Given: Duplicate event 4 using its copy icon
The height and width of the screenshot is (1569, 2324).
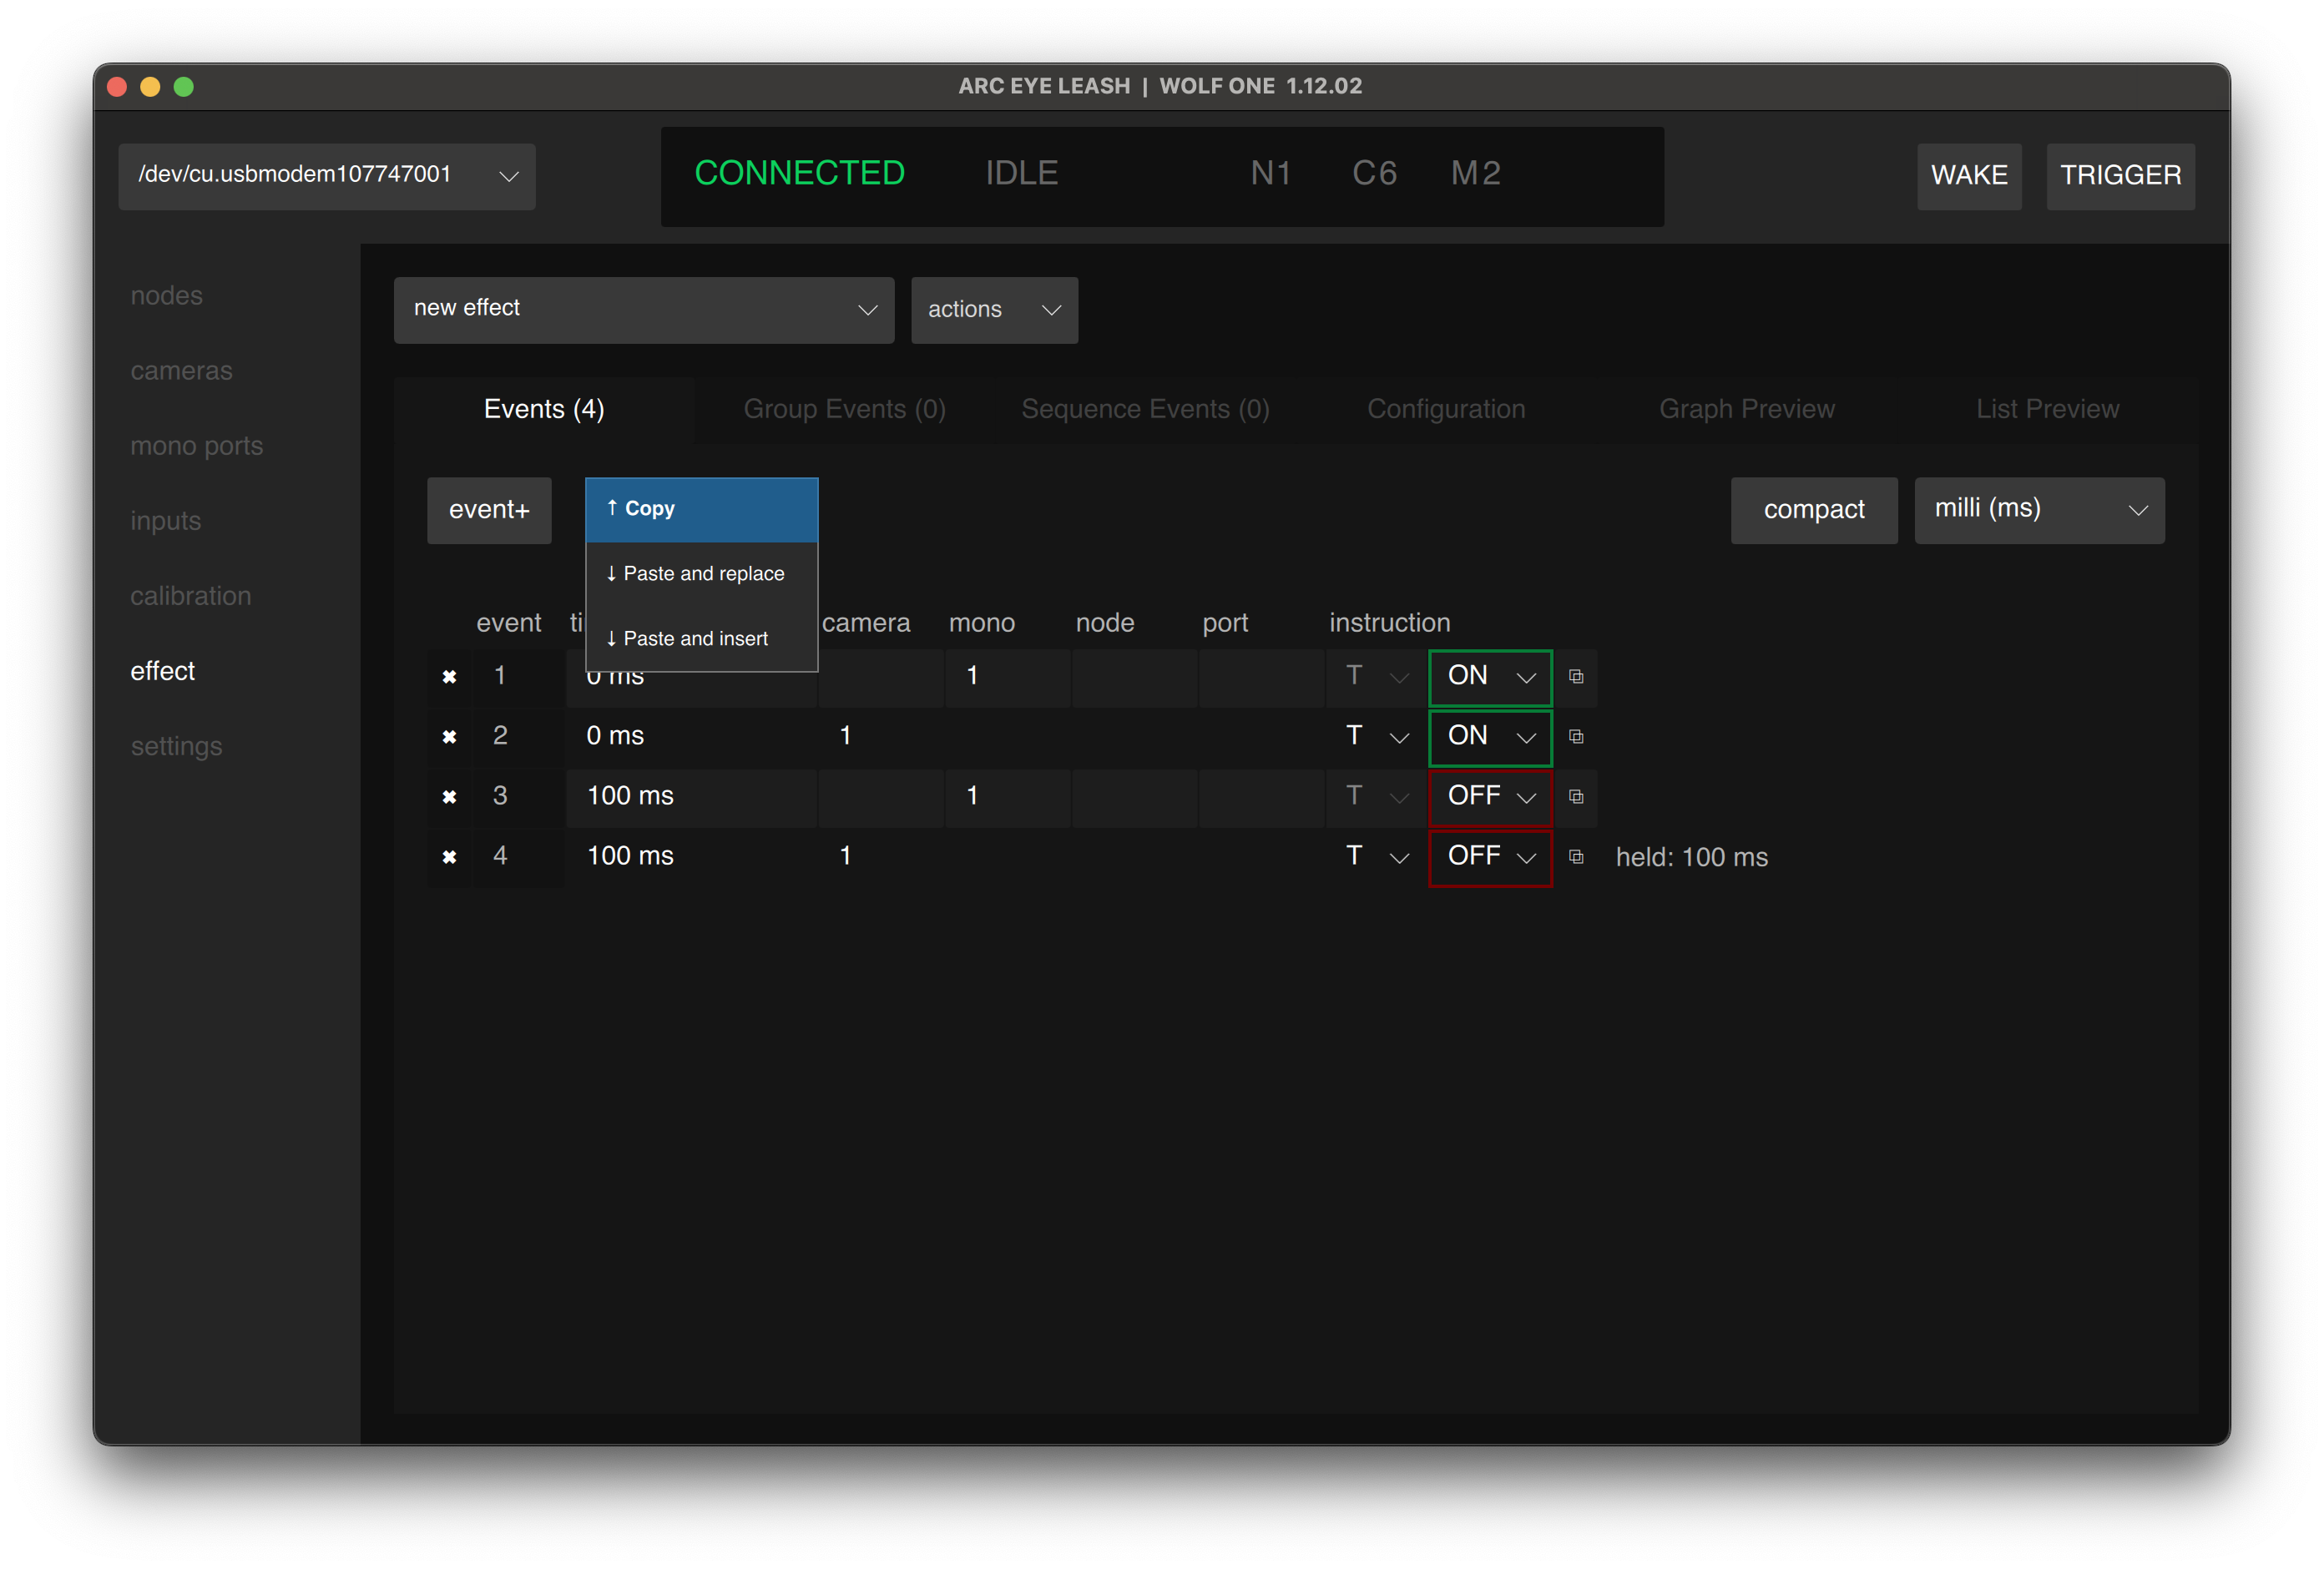Looking at the screenshot, I should pos(1576,857).
